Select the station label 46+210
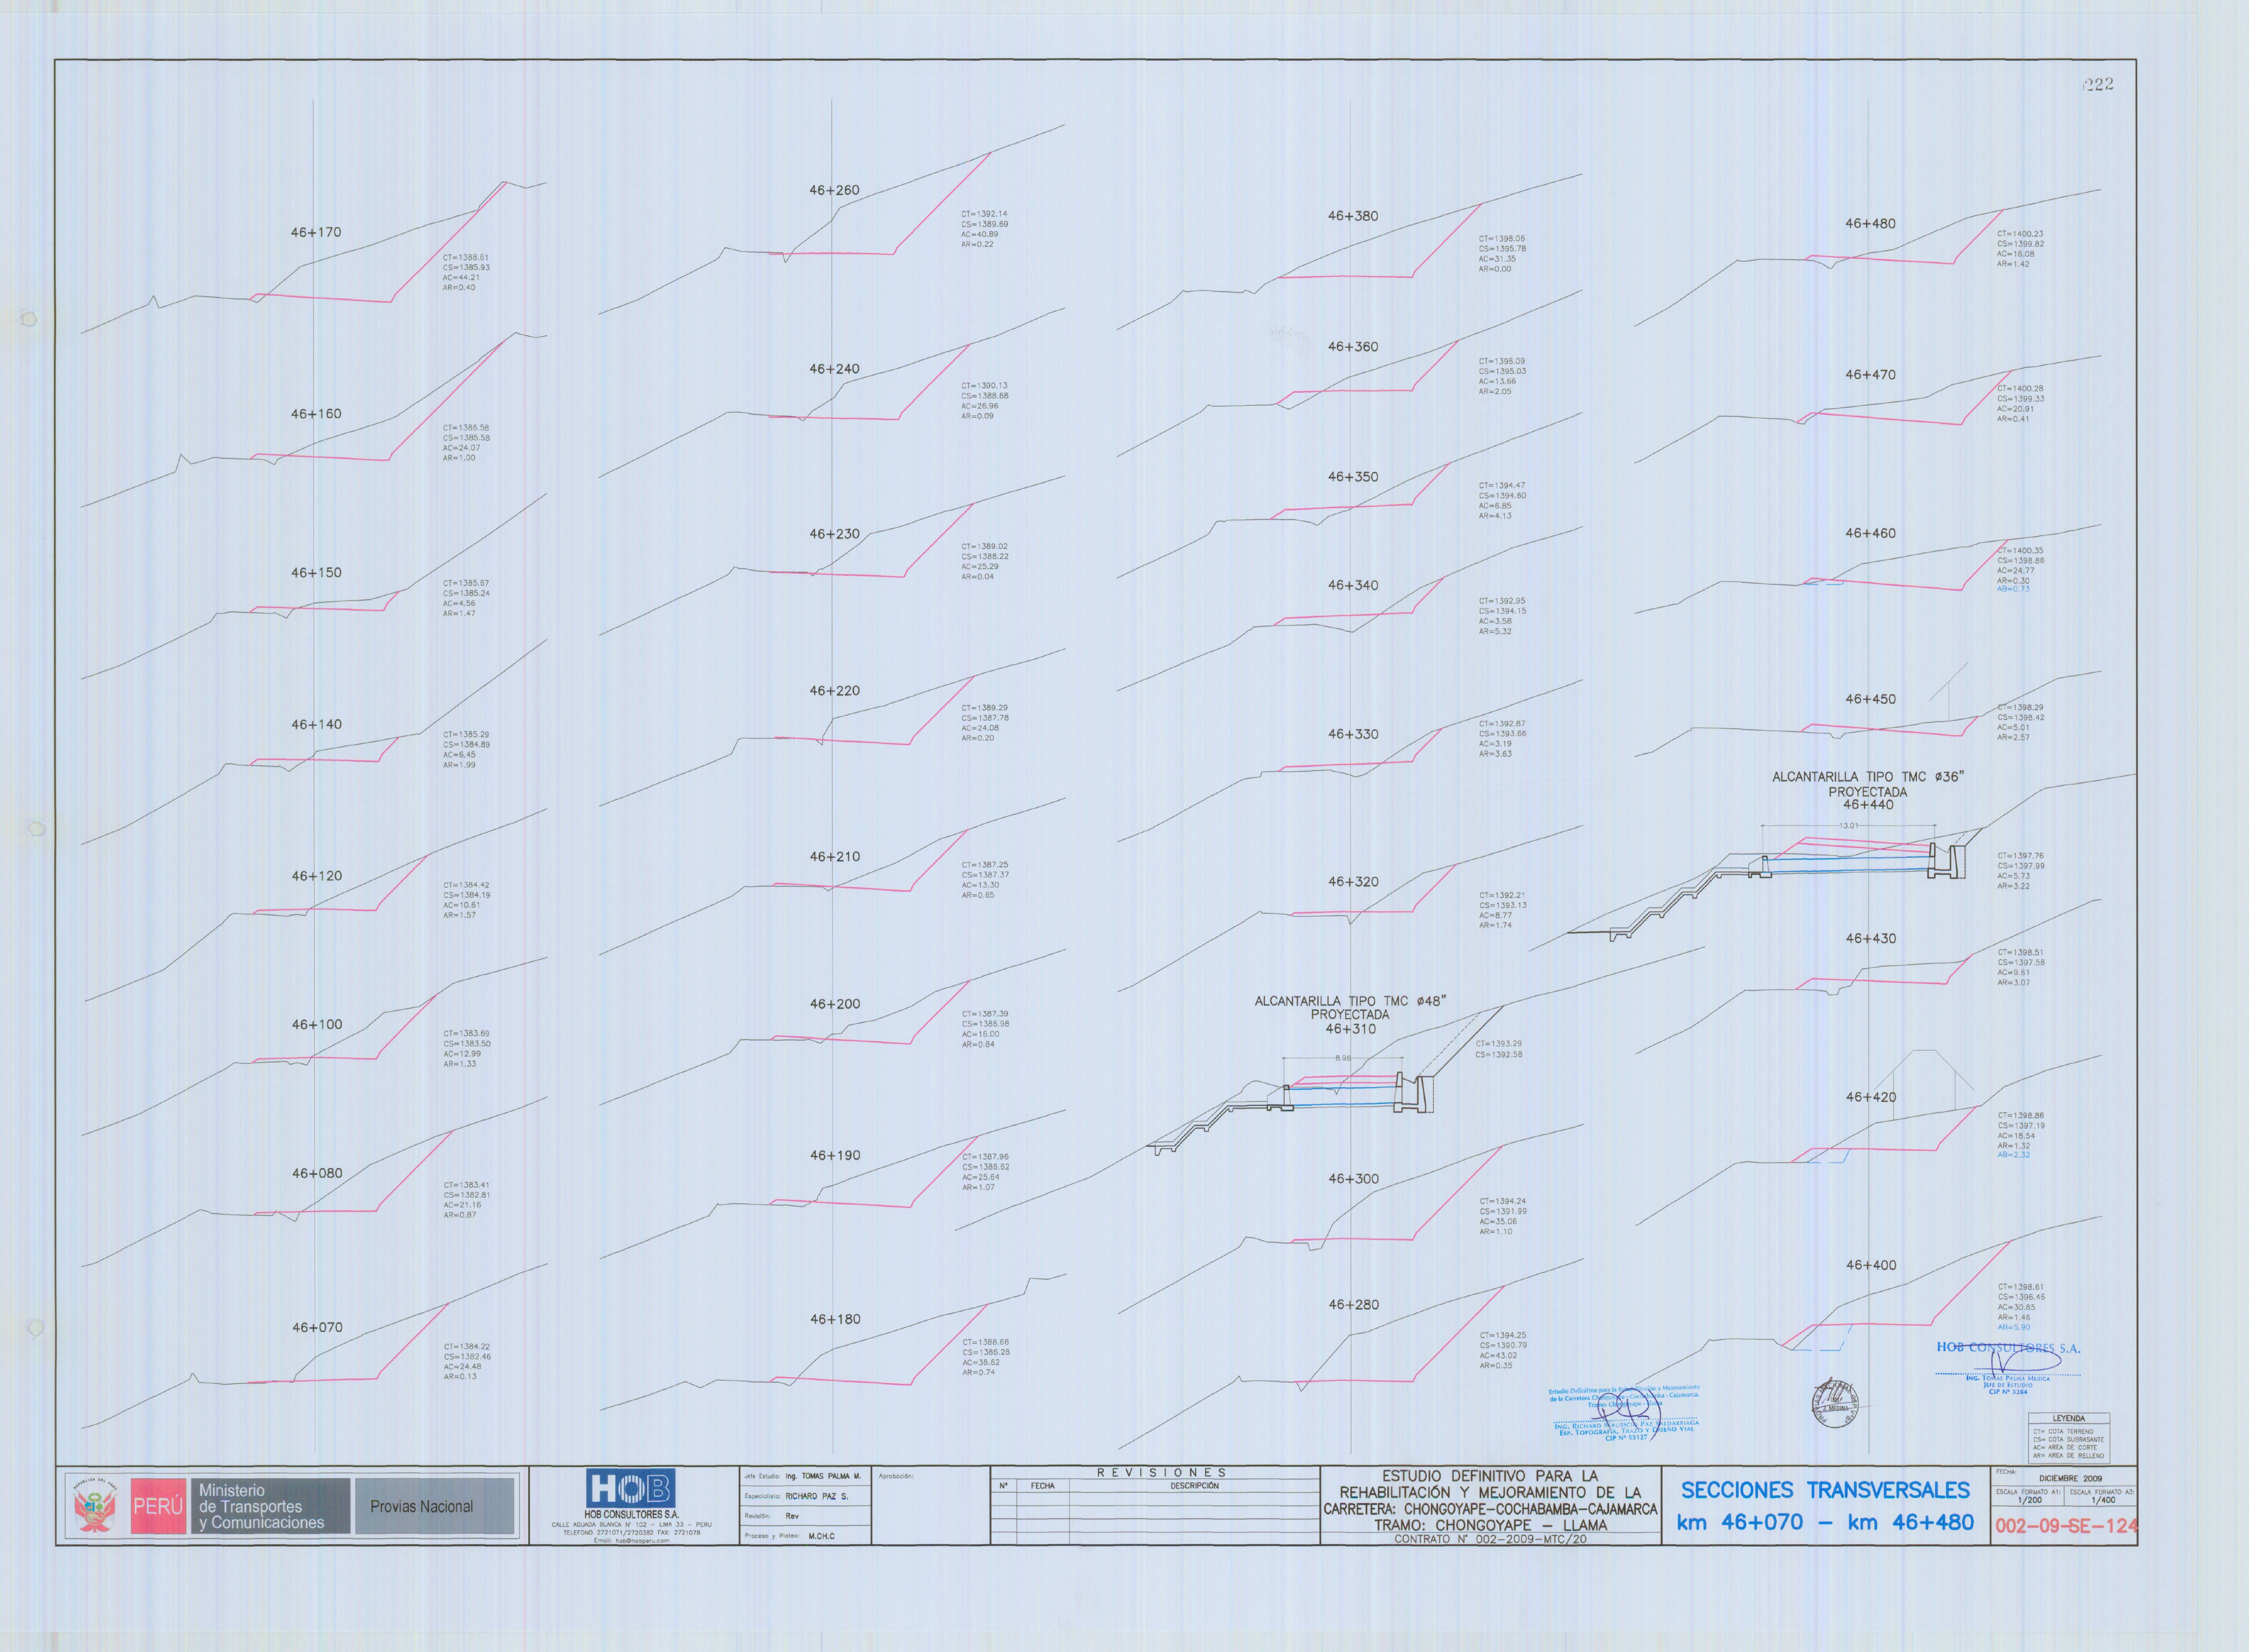 pos(834,857)
